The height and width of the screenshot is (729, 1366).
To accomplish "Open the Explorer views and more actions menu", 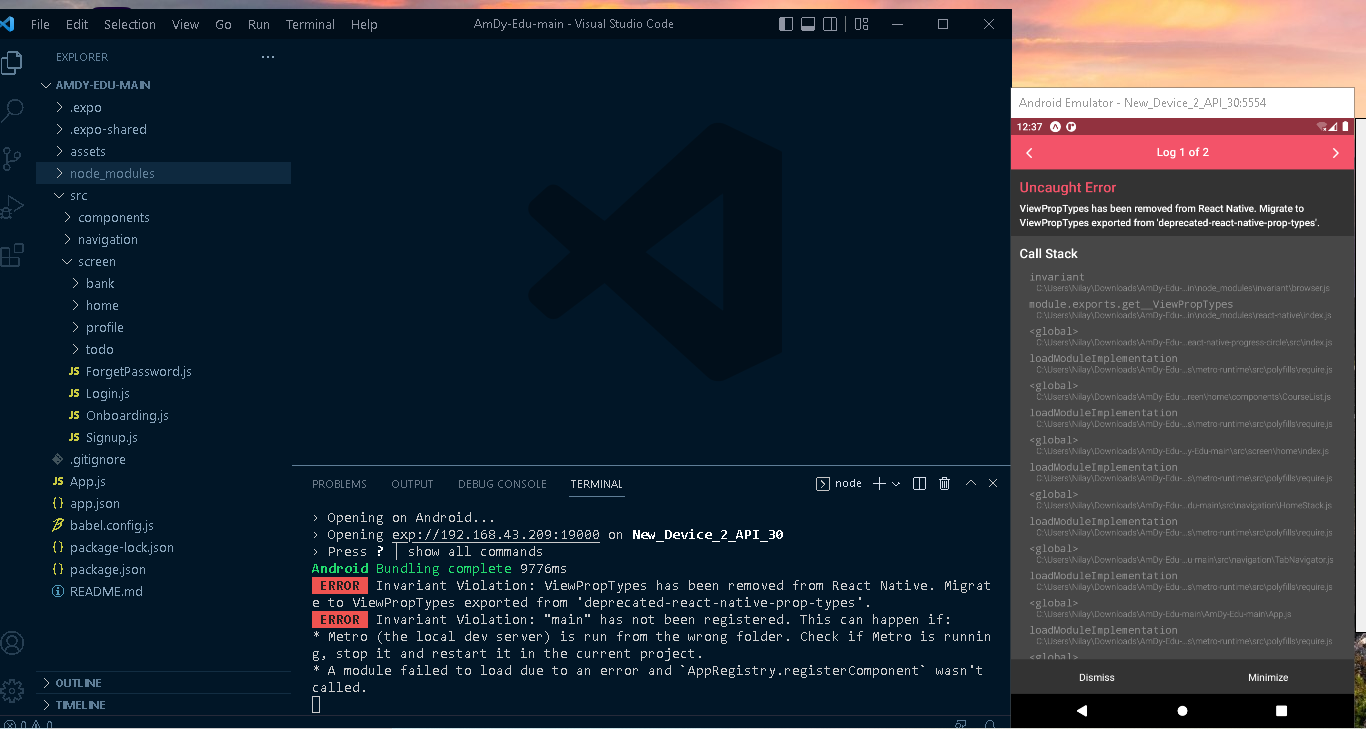I will (x=267, y=57).
